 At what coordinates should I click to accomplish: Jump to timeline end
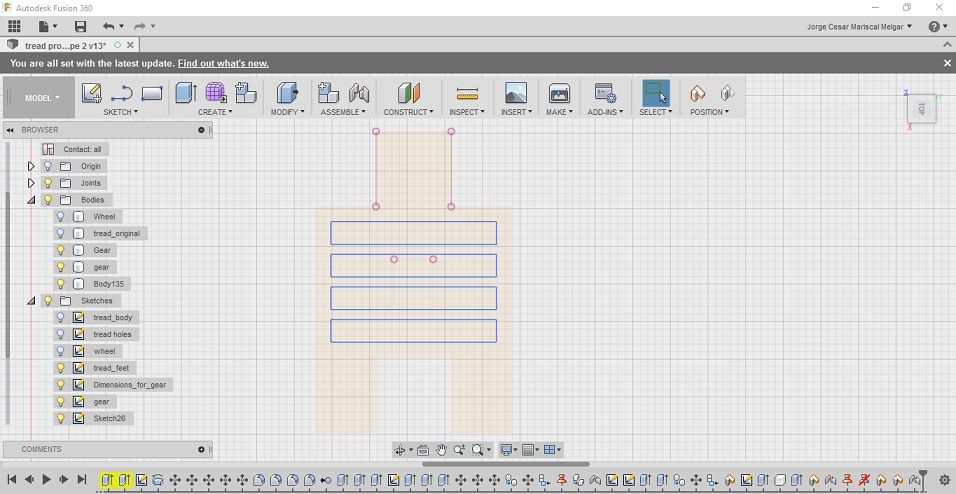pos(82,480)
